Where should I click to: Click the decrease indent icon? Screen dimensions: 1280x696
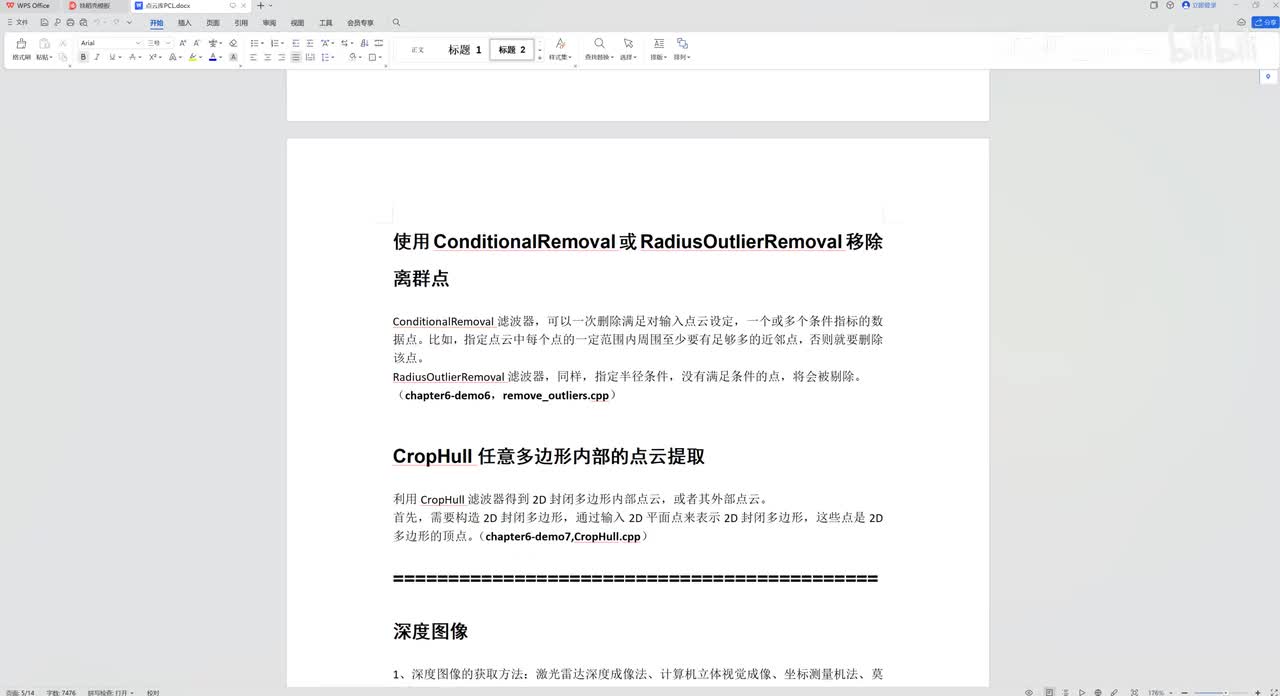(295, 43)
